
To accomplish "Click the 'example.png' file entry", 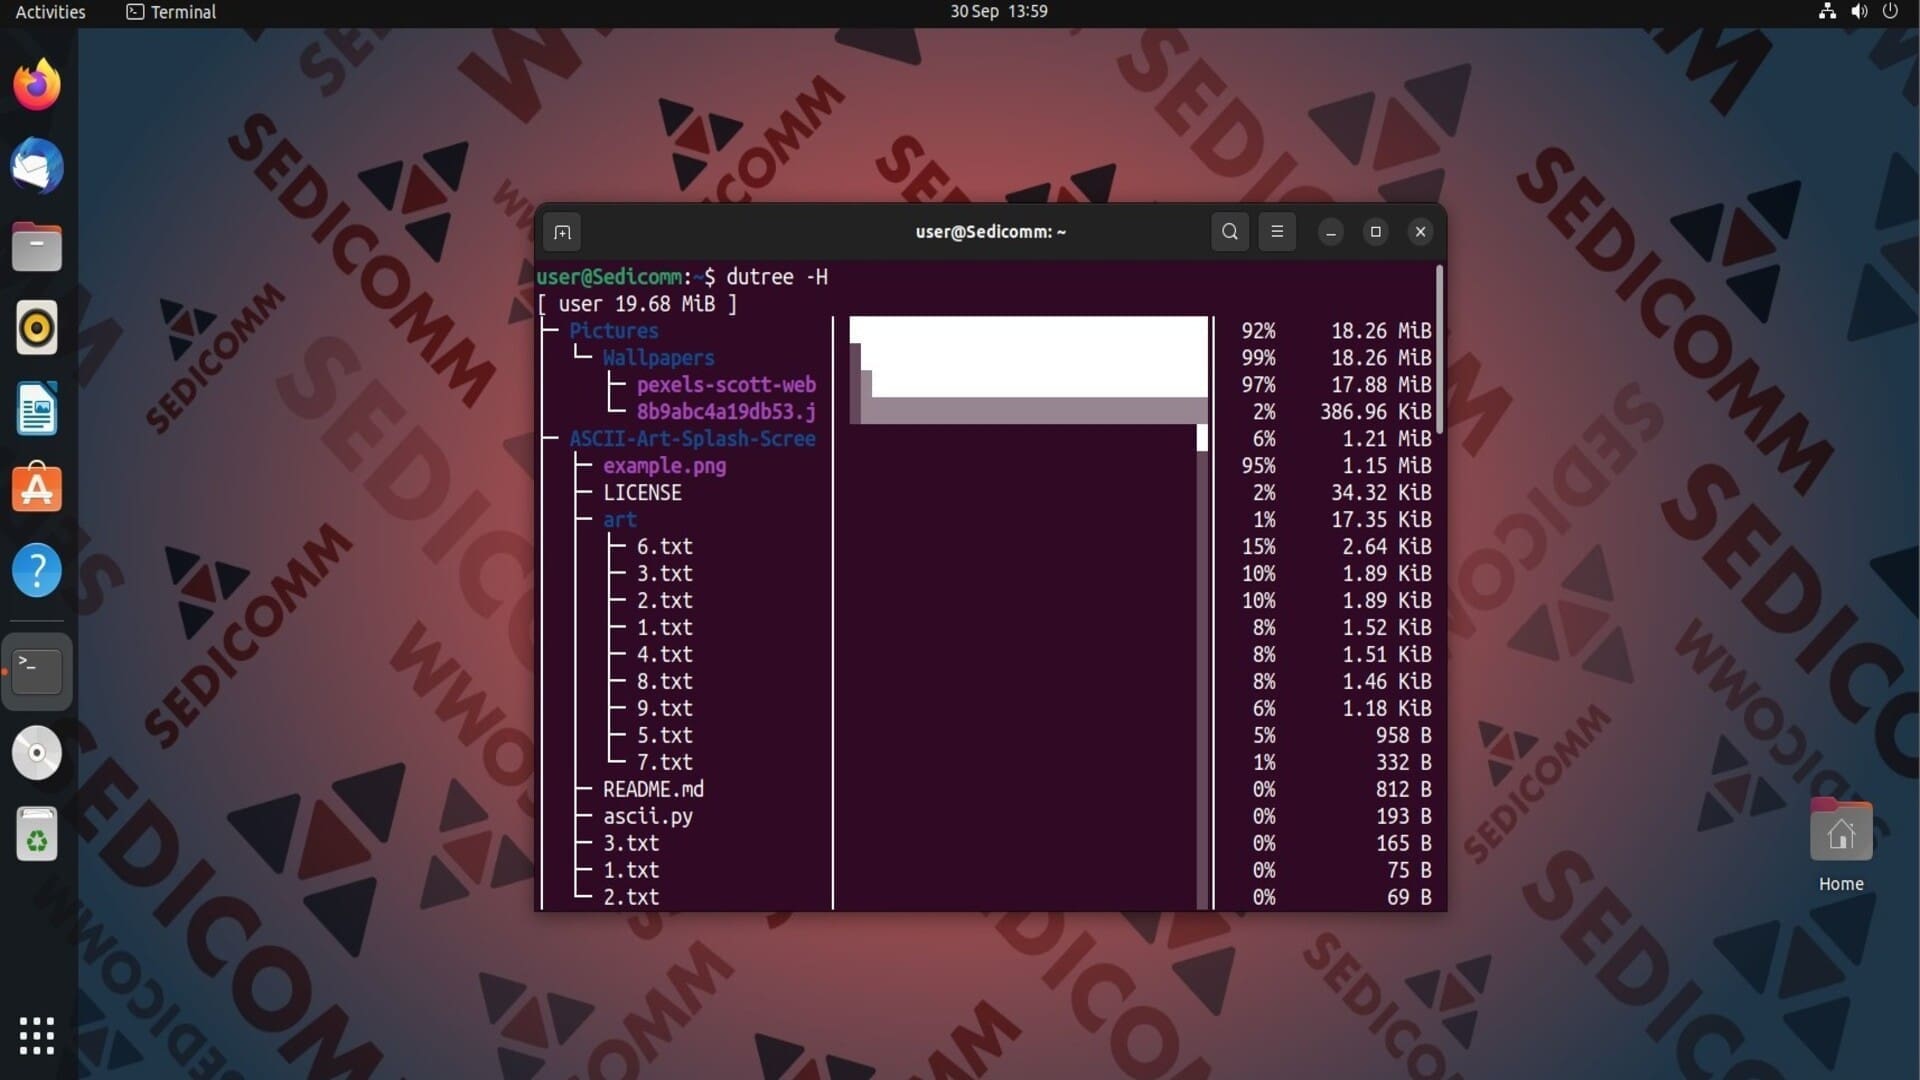I will pos(664,466).
